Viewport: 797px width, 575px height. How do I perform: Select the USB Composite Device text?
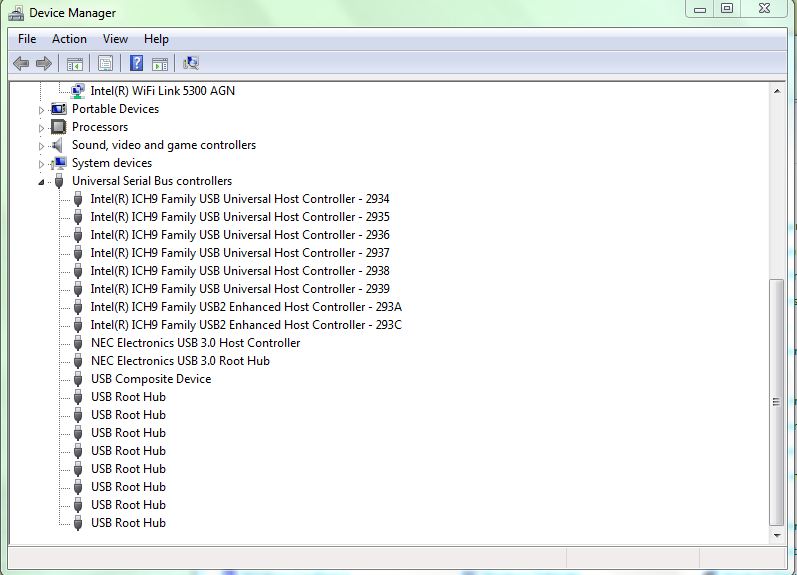(151, 379)
